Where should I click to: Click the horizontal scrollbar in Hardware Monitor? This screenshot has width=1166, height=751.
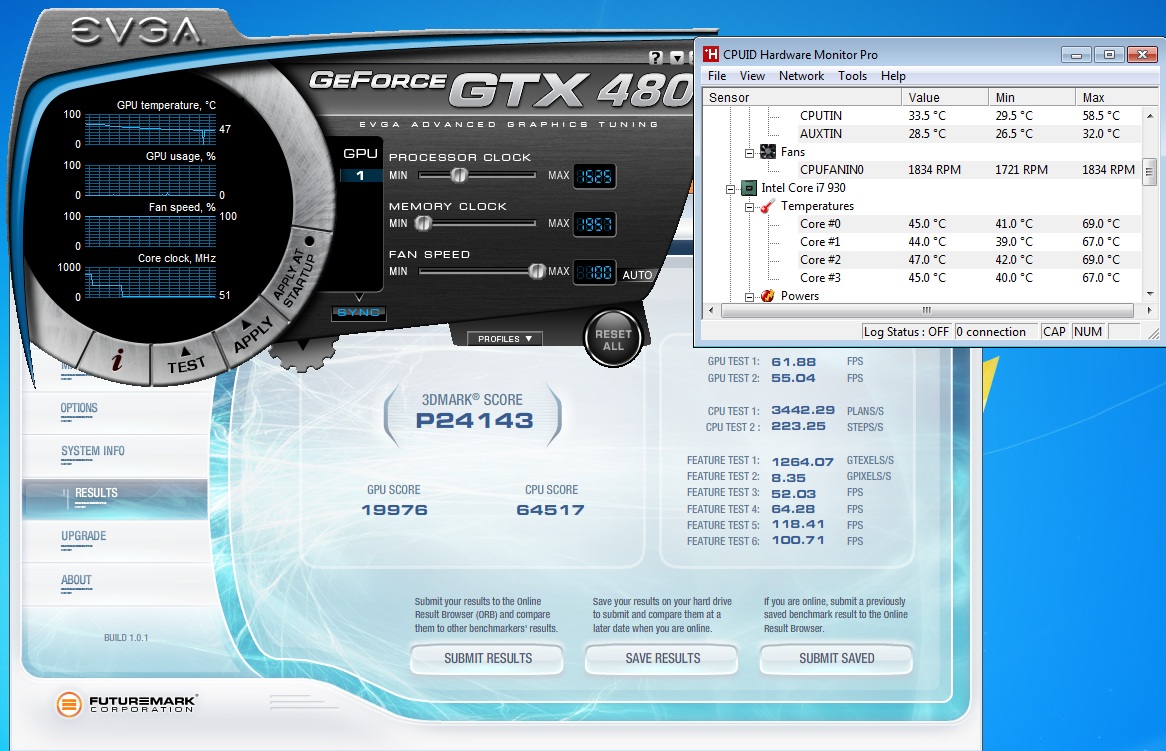coord(927,310)
